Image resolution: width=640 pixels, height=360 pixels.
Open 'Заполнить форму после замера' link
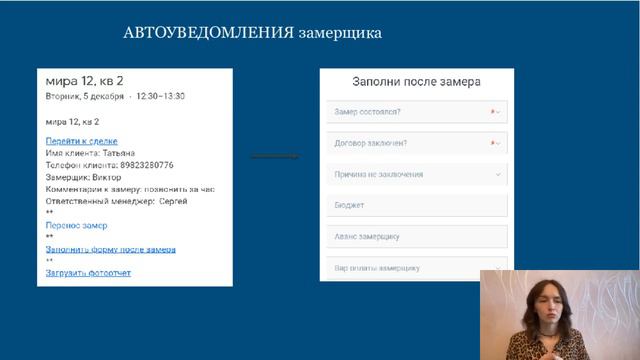click(111, 249)
